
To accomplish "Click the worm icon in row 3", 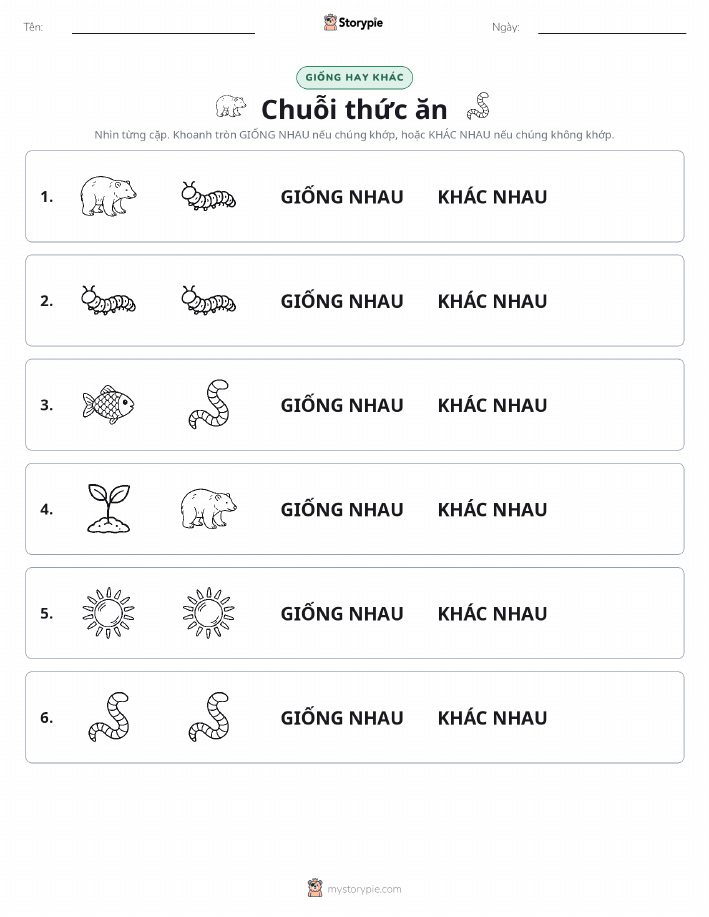I will pos(209,405).
